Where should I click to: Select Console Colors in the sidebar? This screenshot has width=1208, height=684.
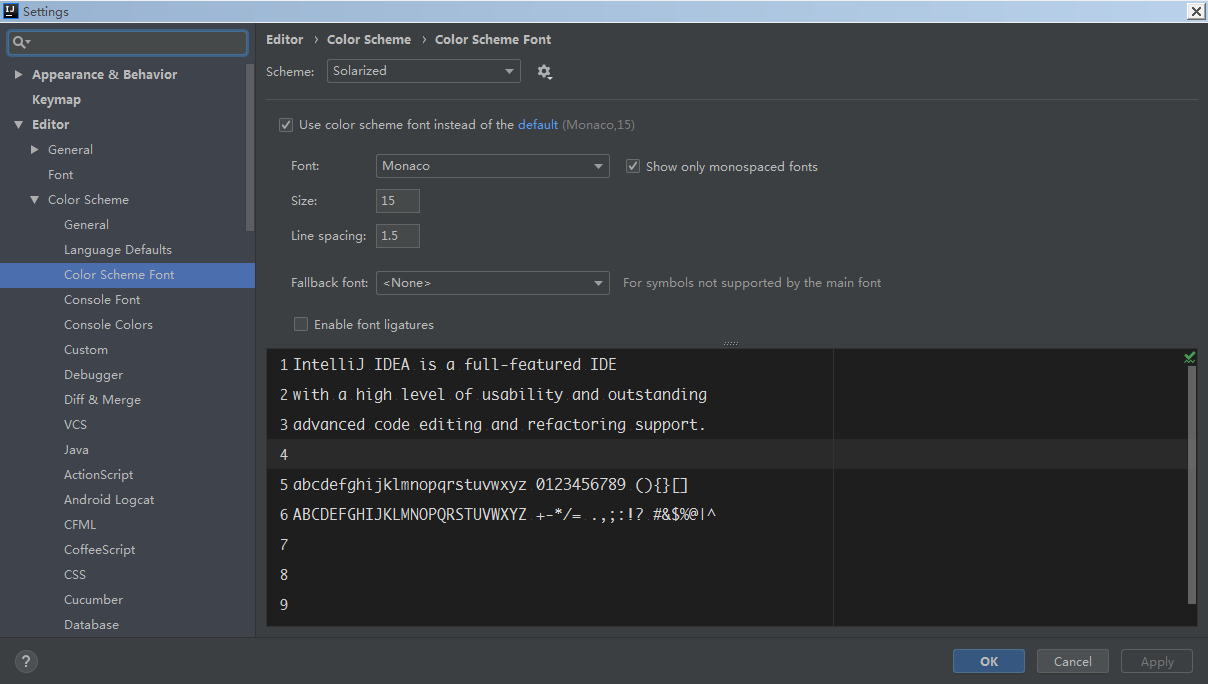(x=108, y=324)
